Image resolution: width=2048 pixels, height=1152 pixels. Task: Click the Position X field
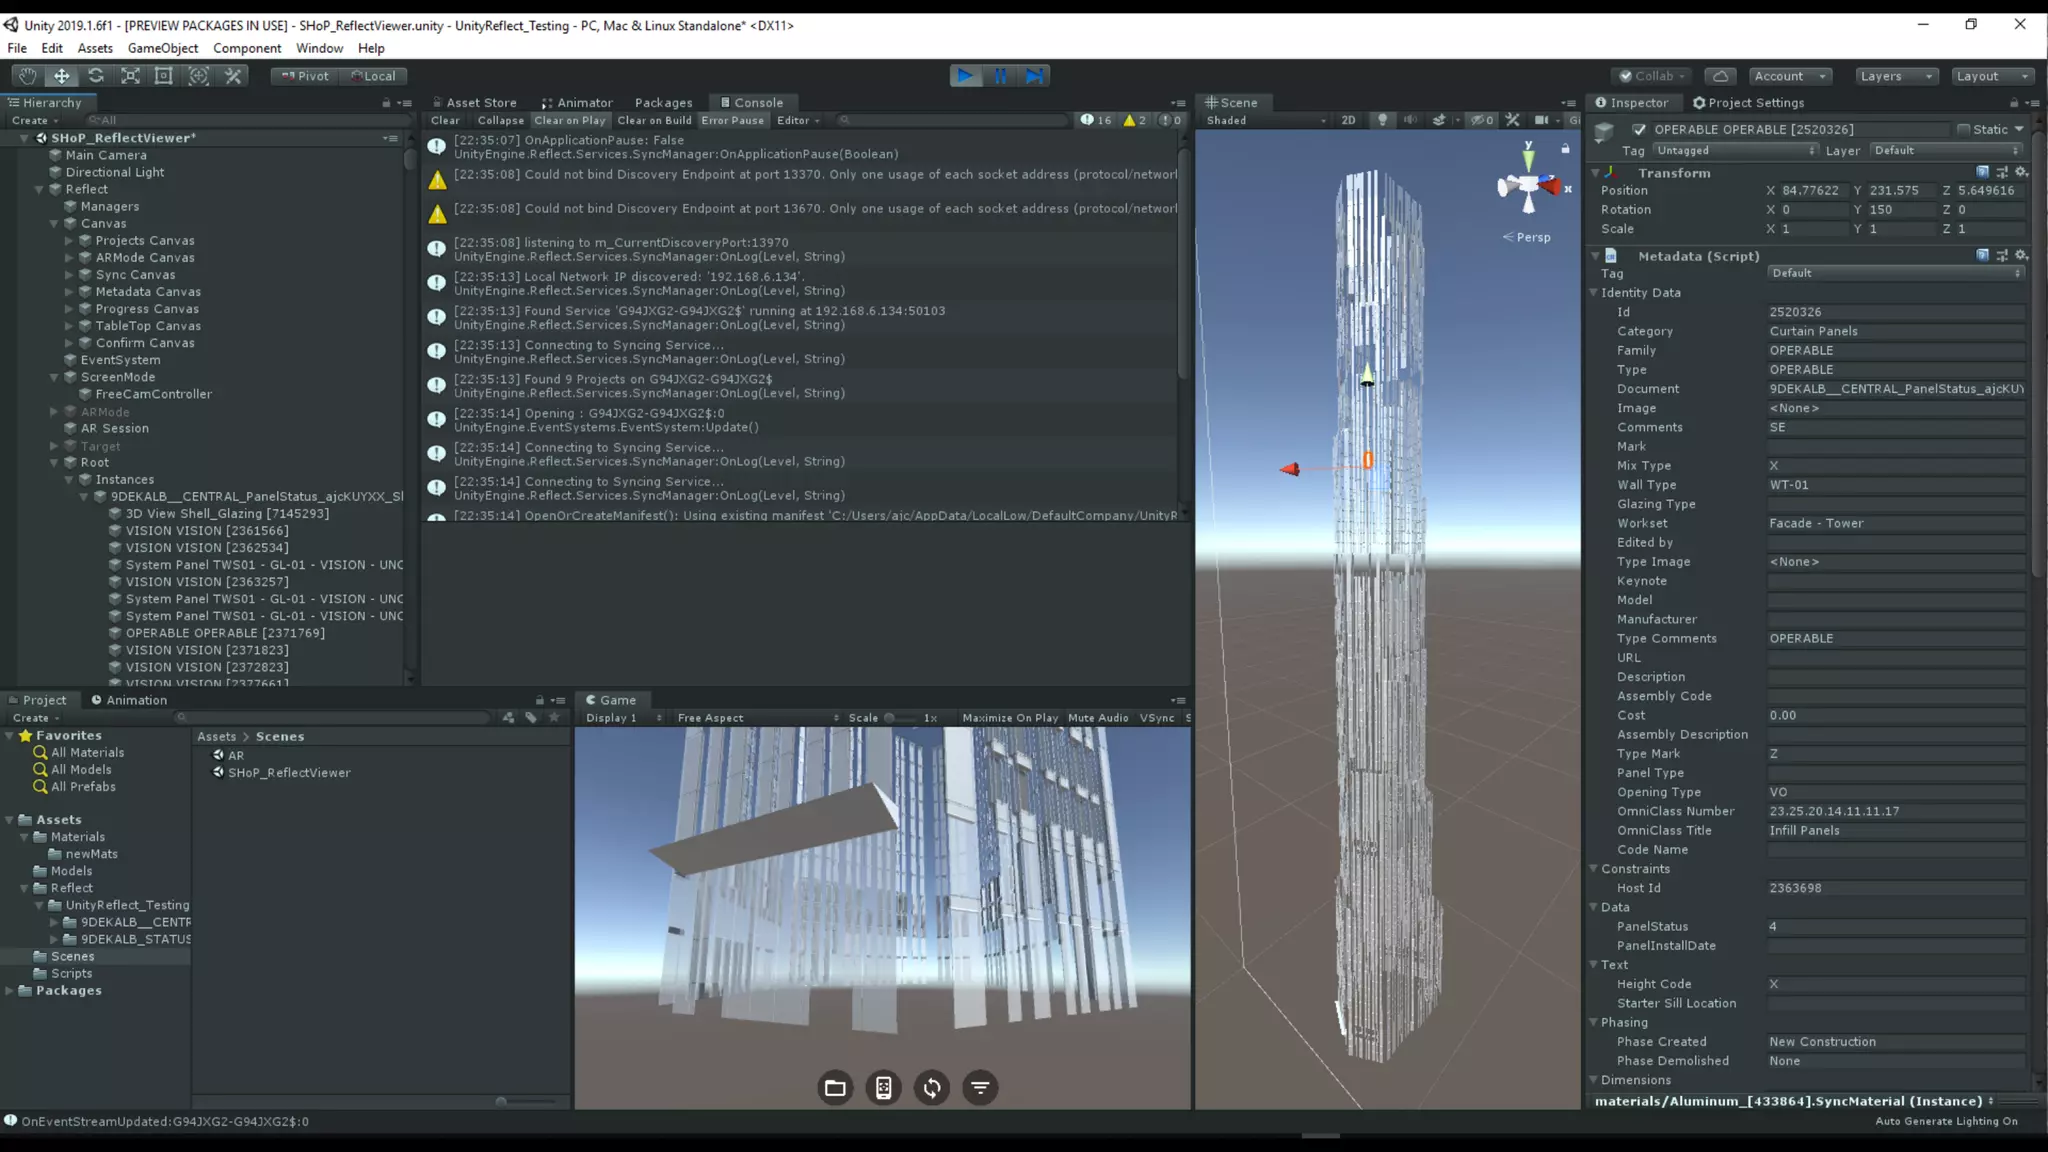[1812, 190]
